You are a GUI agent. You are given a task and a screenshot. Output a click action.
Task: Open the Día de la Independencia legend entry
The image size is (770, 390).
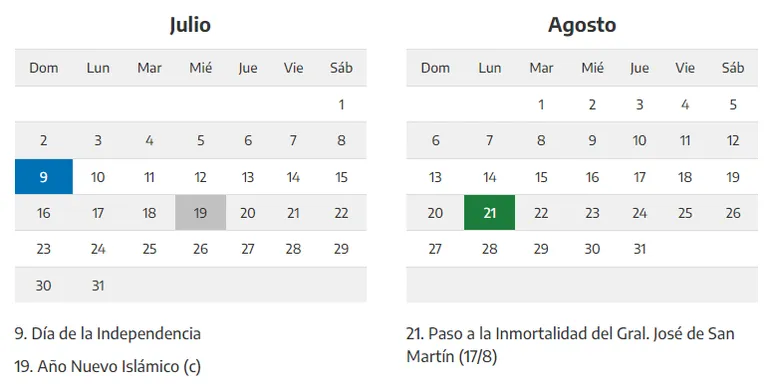tap(108, 334)
